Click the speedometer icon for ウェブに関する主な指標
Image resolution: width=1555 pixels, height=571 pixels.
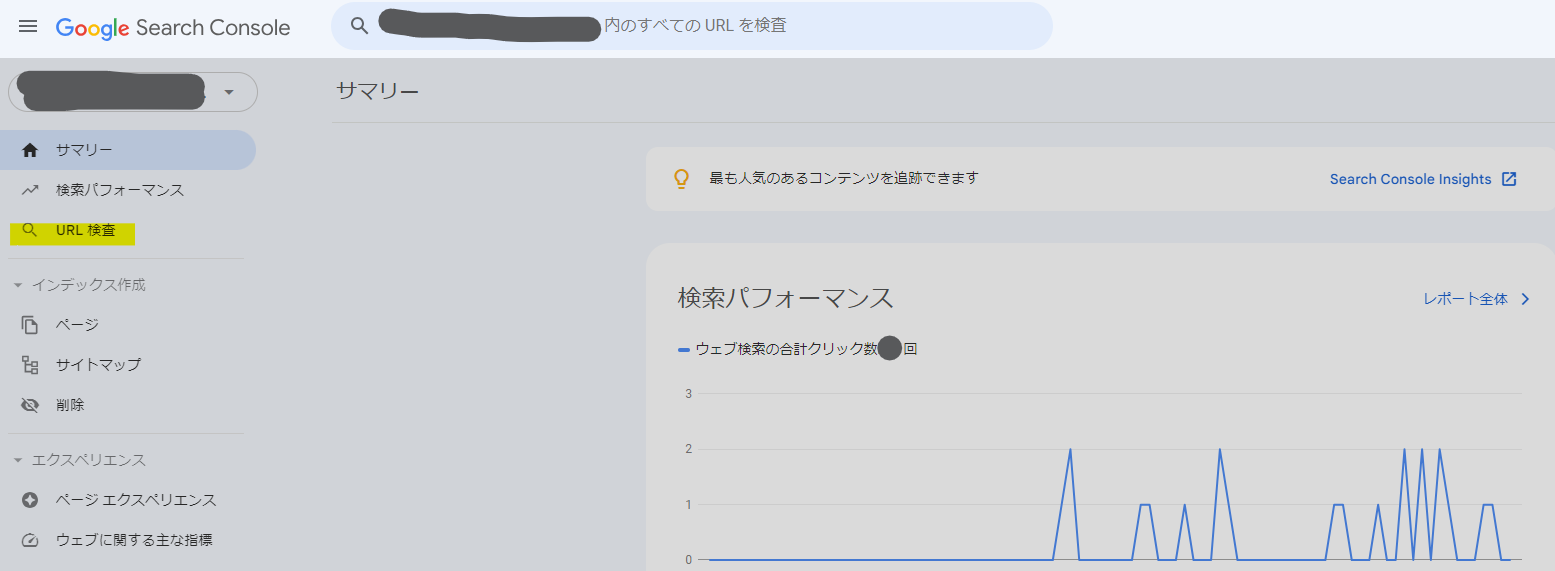pyautogui.click(x=30, y=540)
